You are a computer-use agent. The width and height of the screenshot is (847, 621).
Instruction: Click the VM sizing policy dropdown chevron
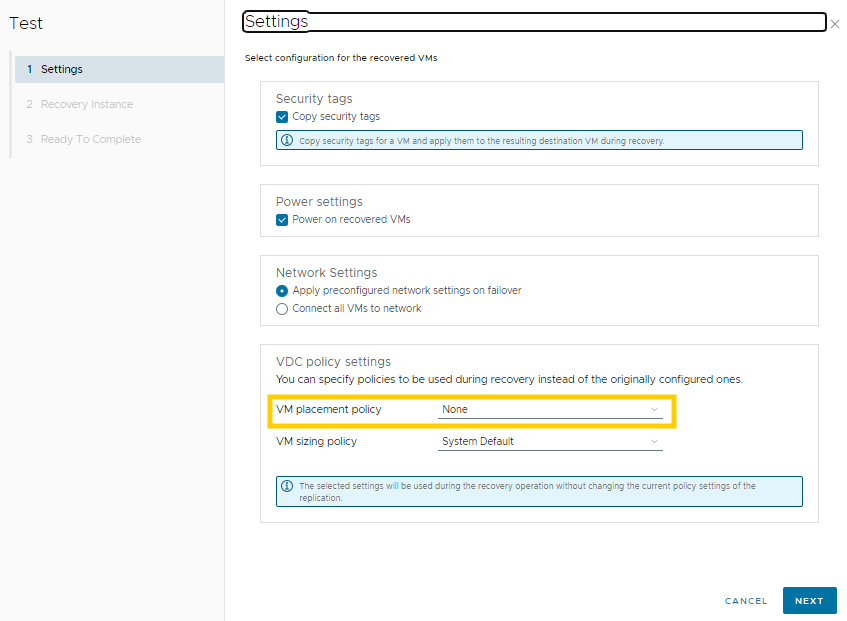654,441
